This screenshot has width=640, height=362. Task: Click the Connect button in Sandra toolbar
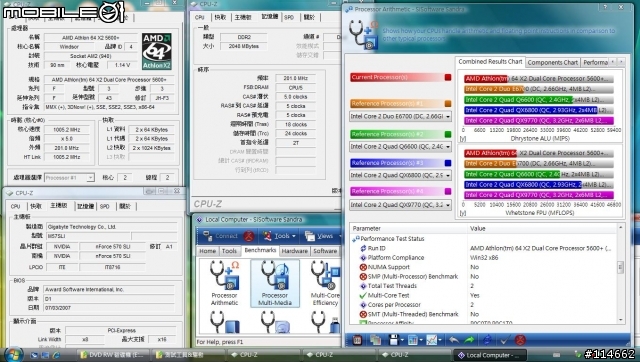[228, 236]
